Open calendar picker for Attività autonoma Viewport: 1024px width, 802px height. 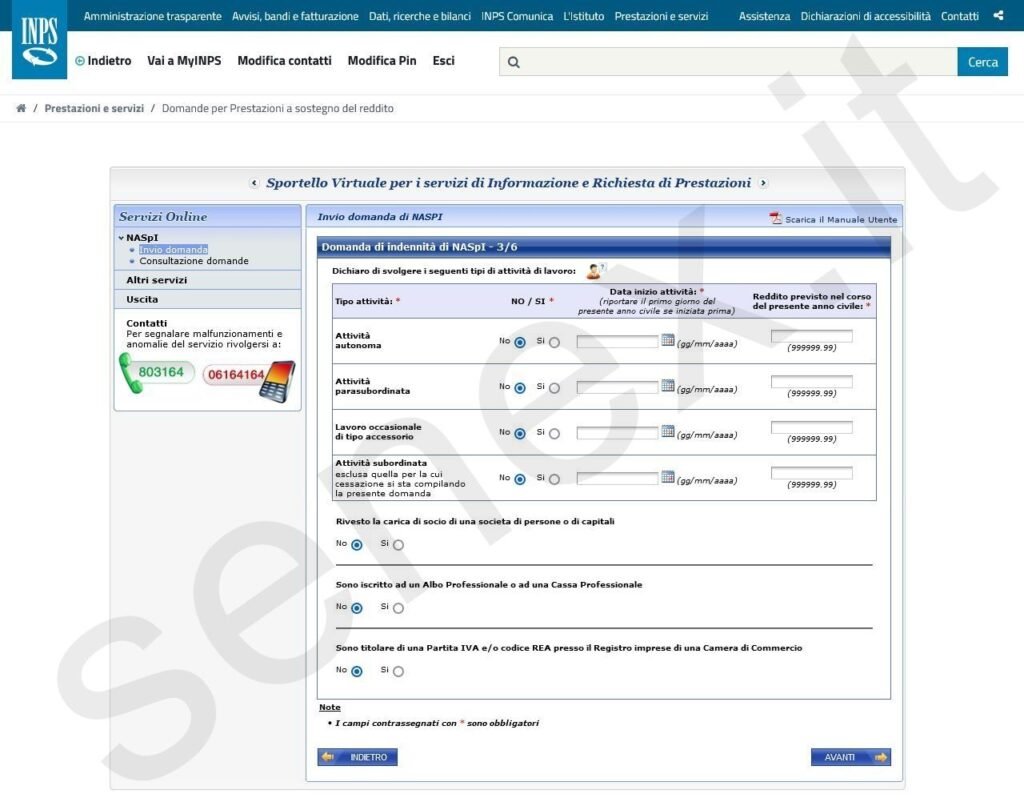point(668,341)
